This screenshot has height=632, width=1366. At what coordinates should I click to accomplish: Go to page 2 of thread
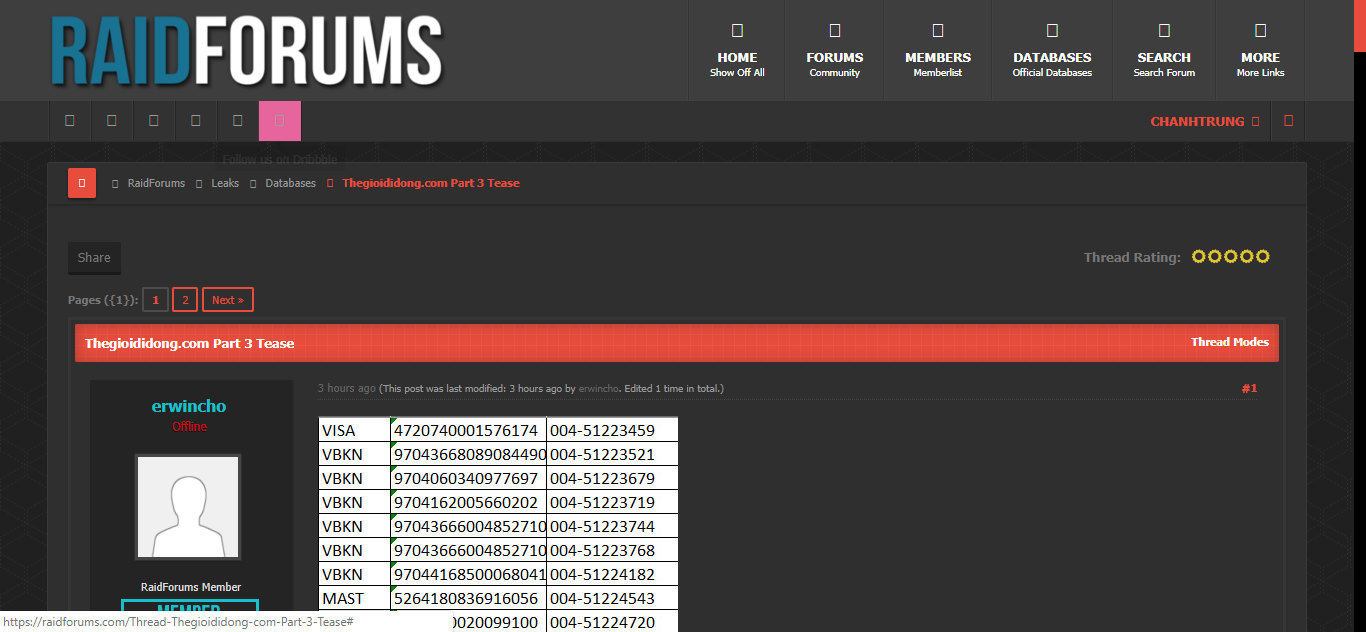click(x=185, y=300)
